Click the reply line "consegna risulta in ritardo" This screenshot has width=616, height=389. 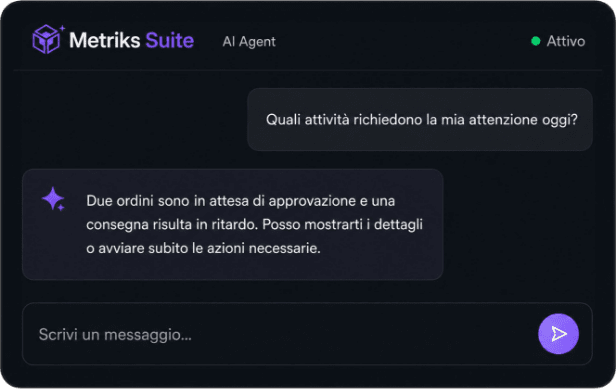[171, 225]
